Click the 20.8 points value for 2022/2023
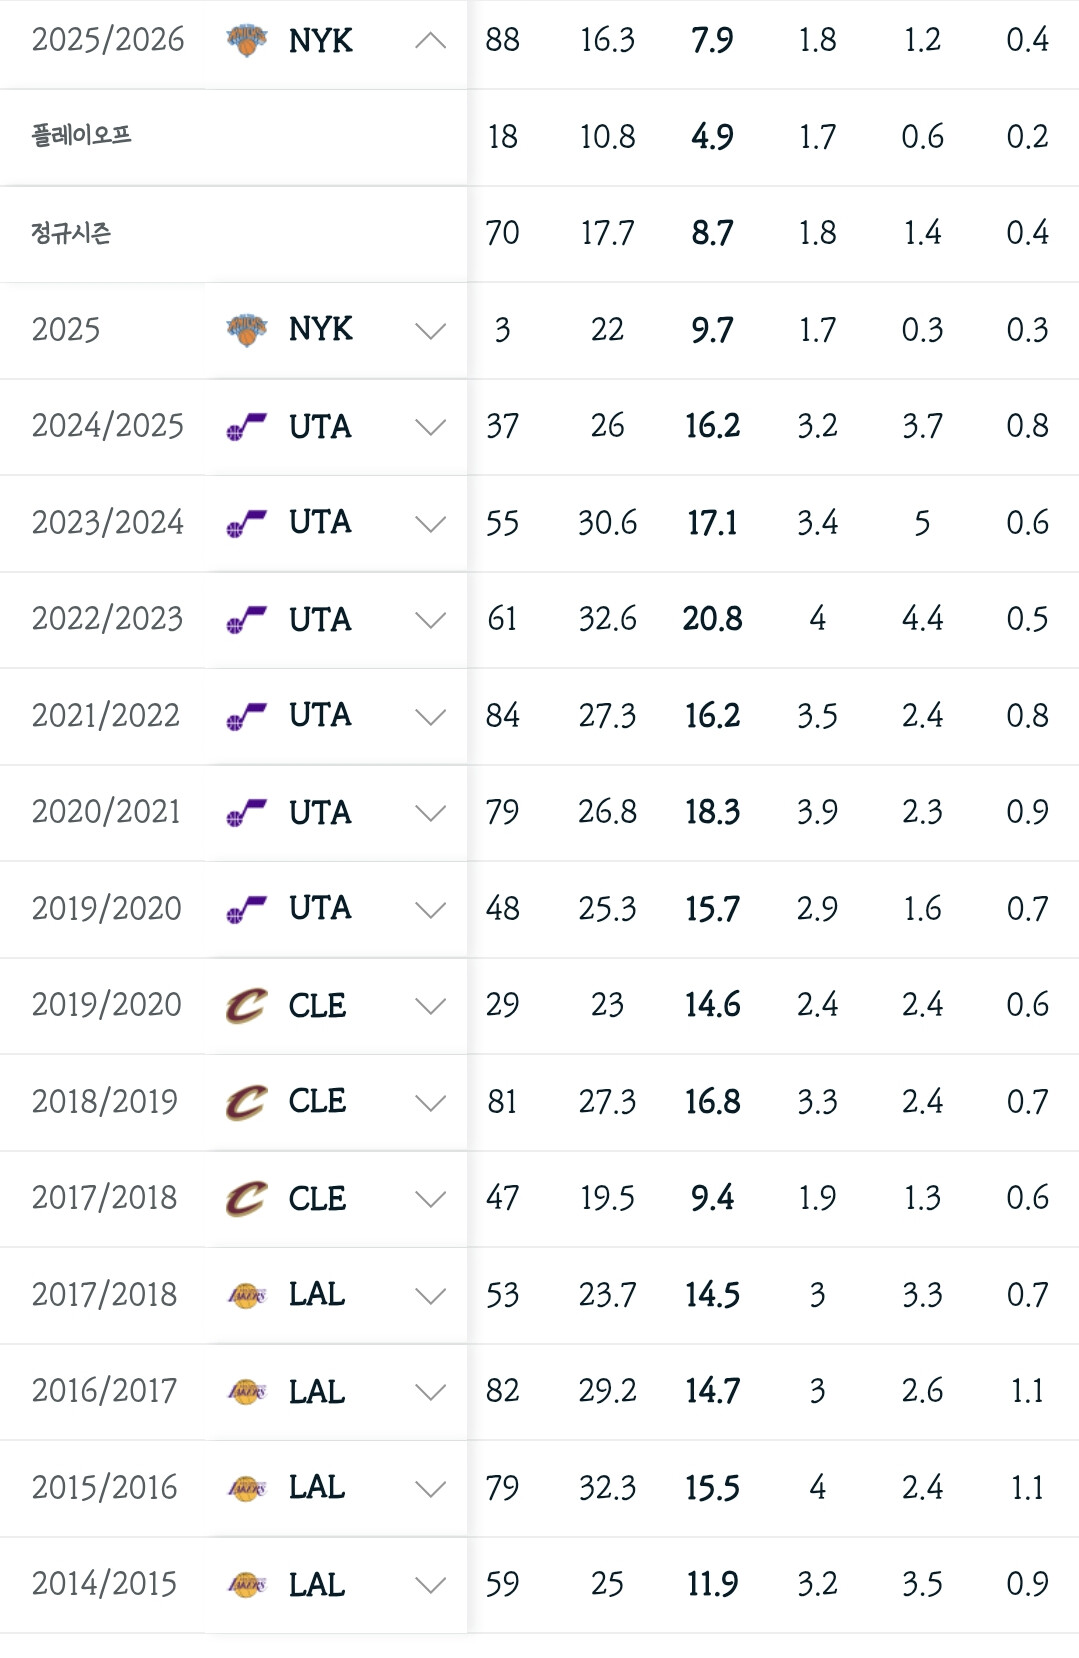 pyautogui.click(x=712, y=619)
